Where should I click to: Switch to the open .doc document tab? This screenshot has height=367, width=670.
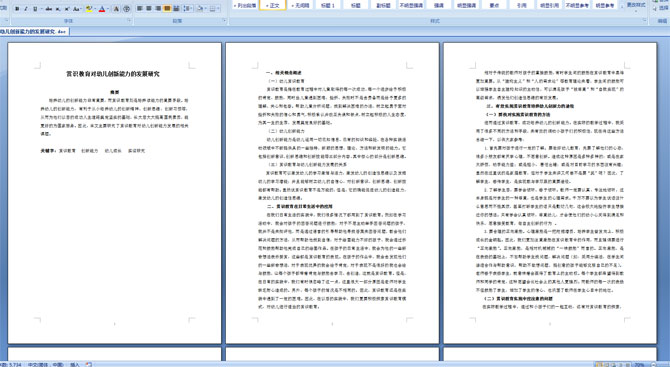click(x=34, y=31)
